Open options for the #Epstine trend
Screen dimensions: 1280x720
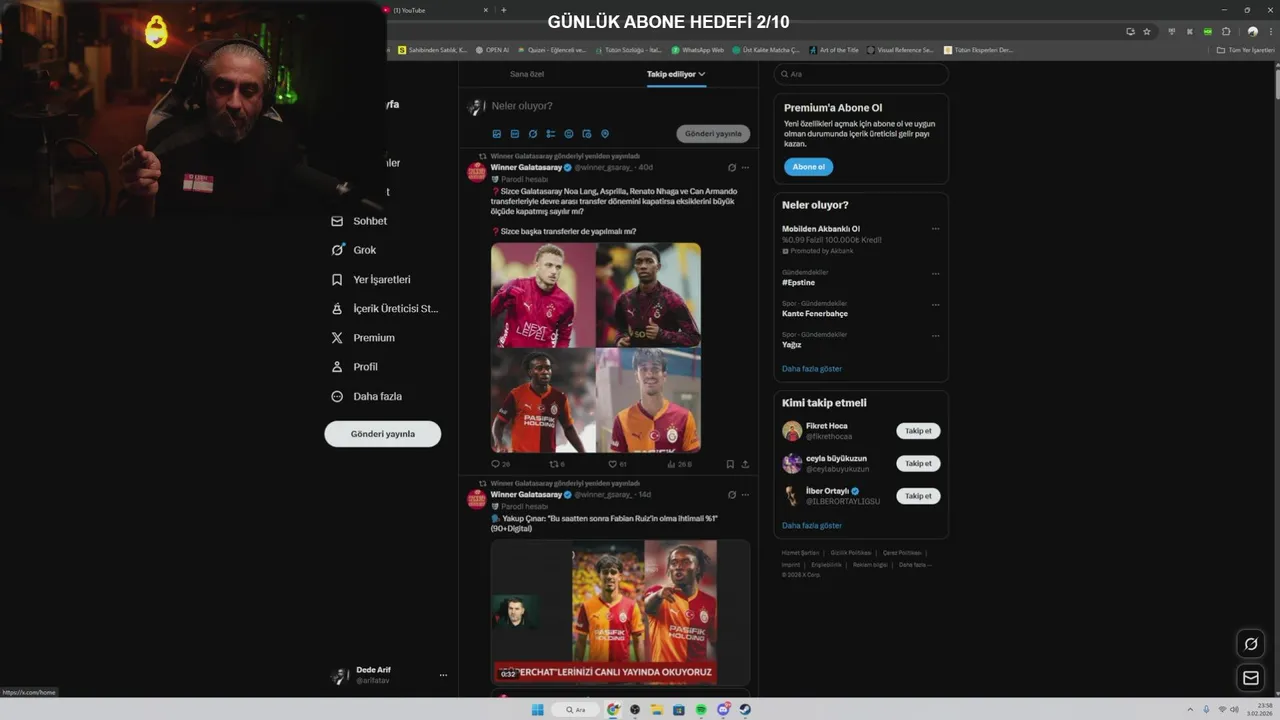pos(936,273)
